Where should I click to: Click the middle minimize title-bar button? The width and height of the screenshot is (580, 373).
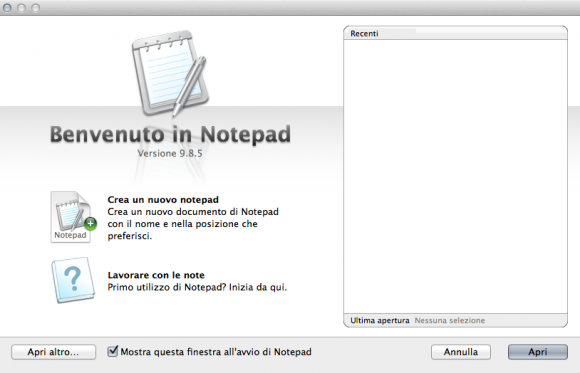21,7
